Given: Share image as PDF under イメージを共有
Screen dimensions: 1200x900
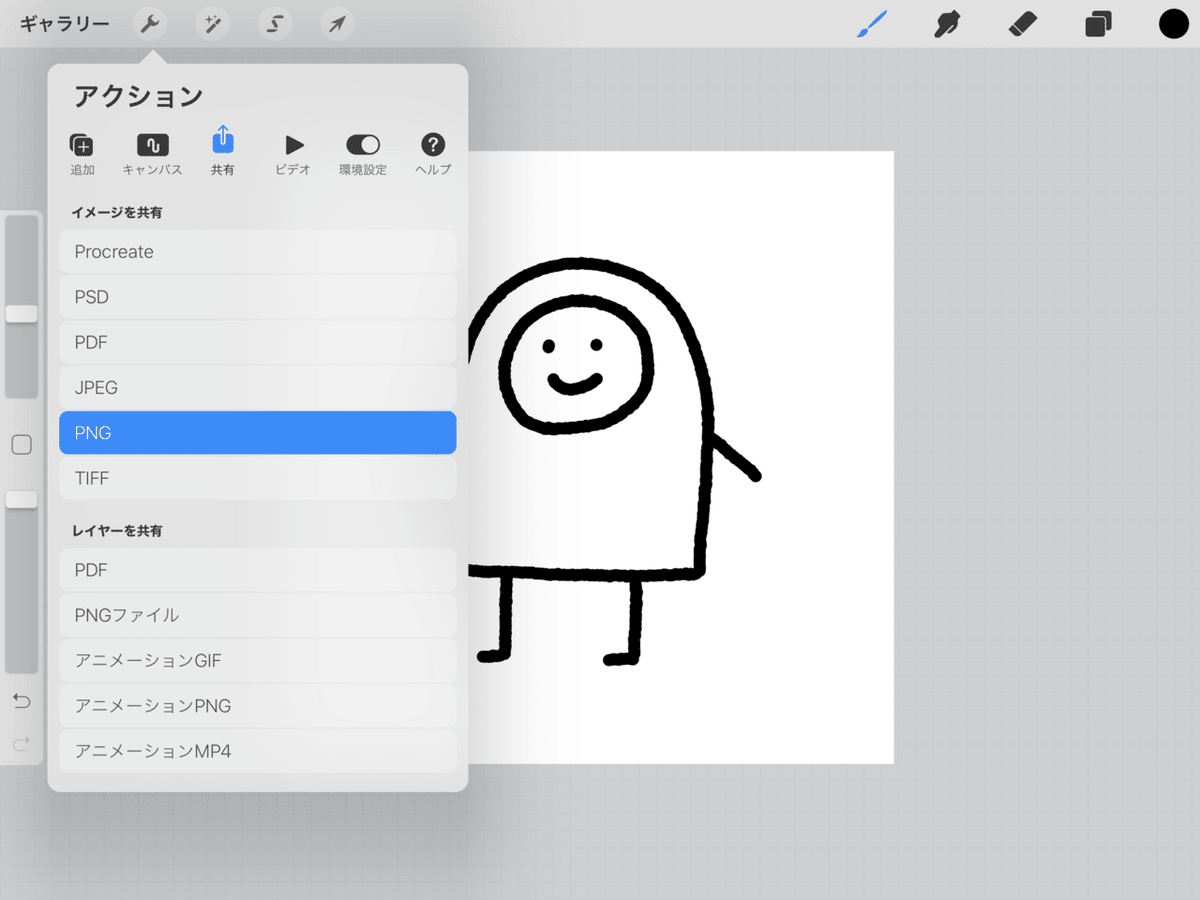Looking at the screenshot, I should pyautogui.click(x=258, y=342).
